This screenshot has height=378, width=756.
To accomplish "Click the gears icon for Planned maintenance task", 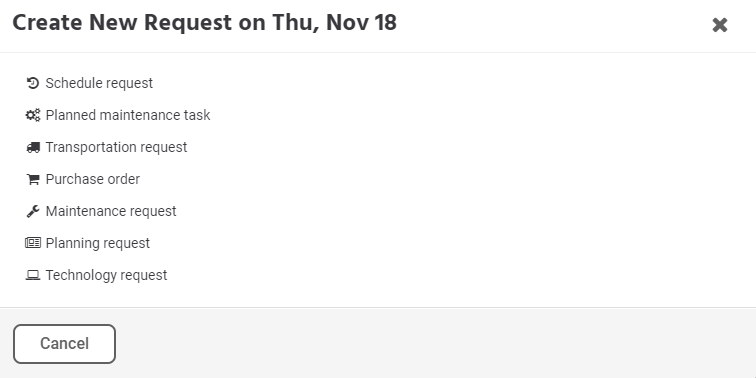I will pyautogui.click(x=33, y=115).
